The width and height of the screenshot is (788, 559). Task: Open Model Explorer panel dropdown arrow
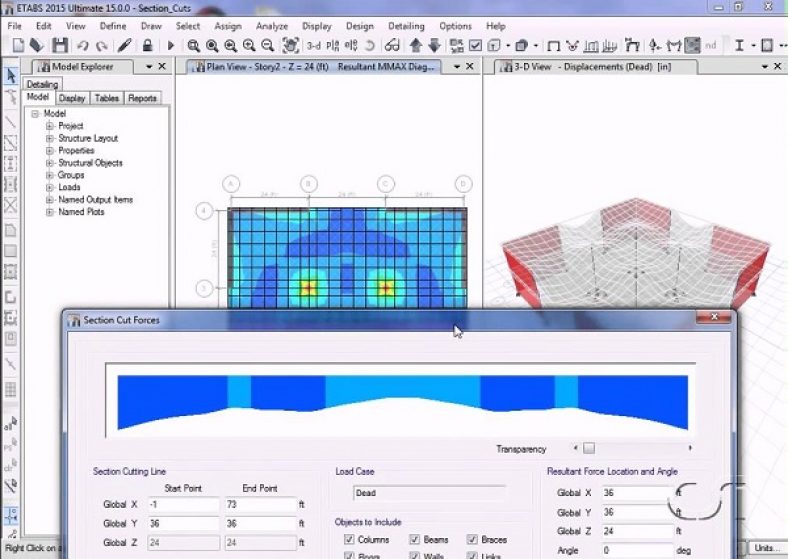pyautogui.click(x=149, y=66)
